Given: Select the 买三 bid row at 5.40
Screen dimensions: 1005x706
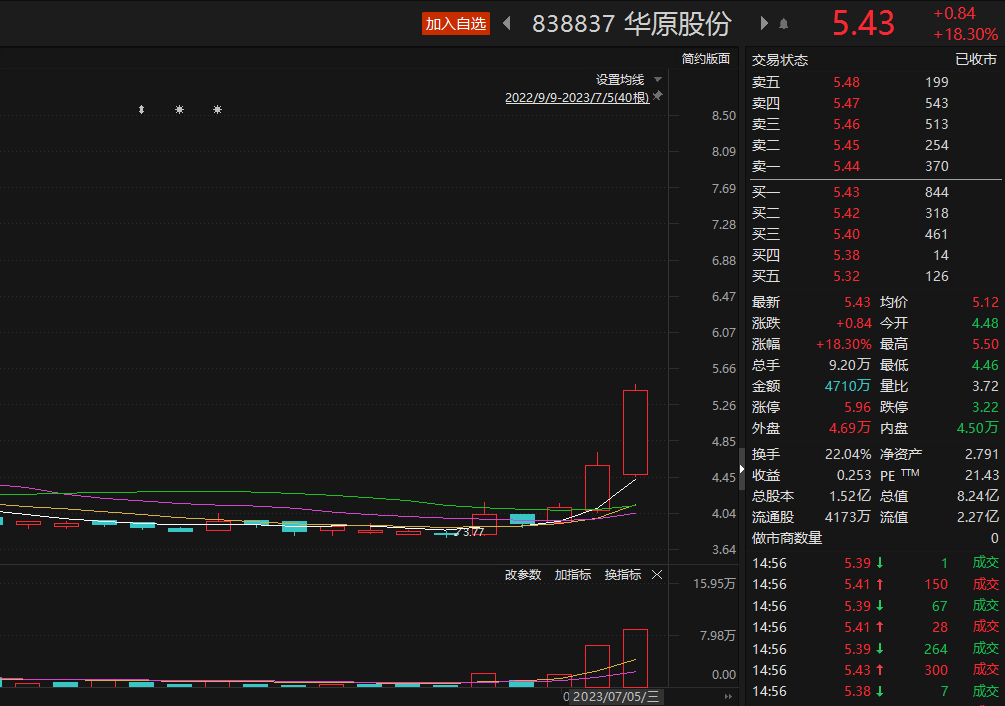Looking at the screenshot, I should coord(875,234).
